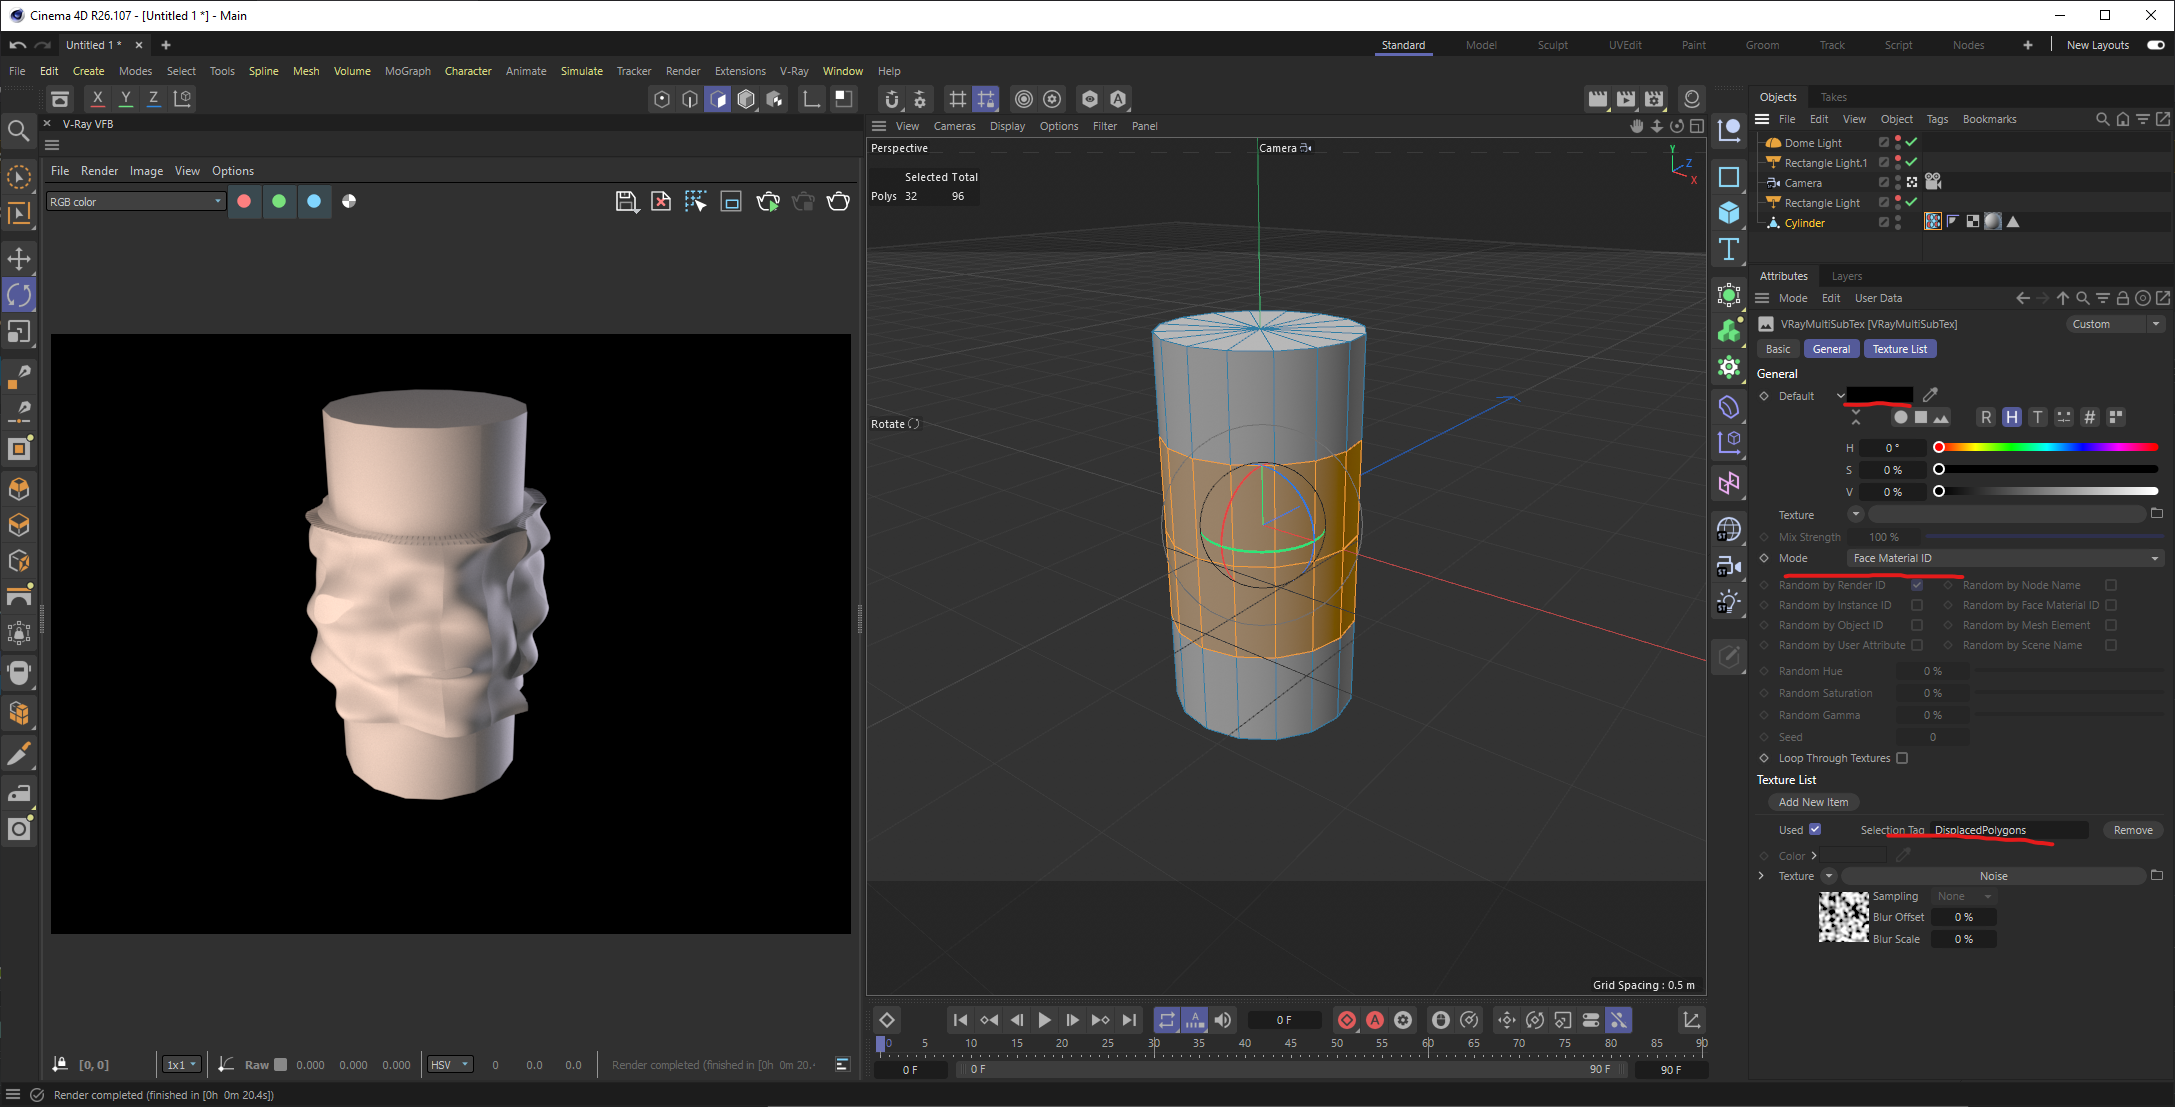
Task: Play the animation forward
Action: click(x=1044, y=1020)
